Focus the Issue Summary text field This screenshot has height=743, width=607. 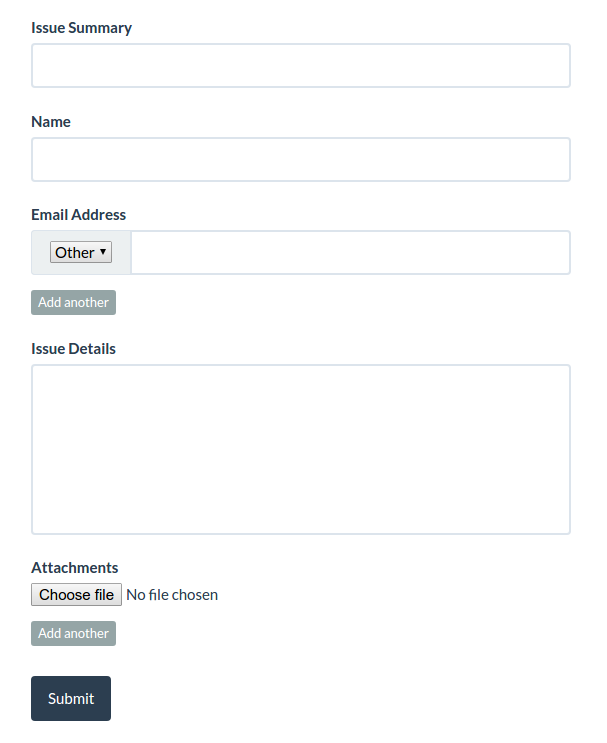click(x=301, y=65)
